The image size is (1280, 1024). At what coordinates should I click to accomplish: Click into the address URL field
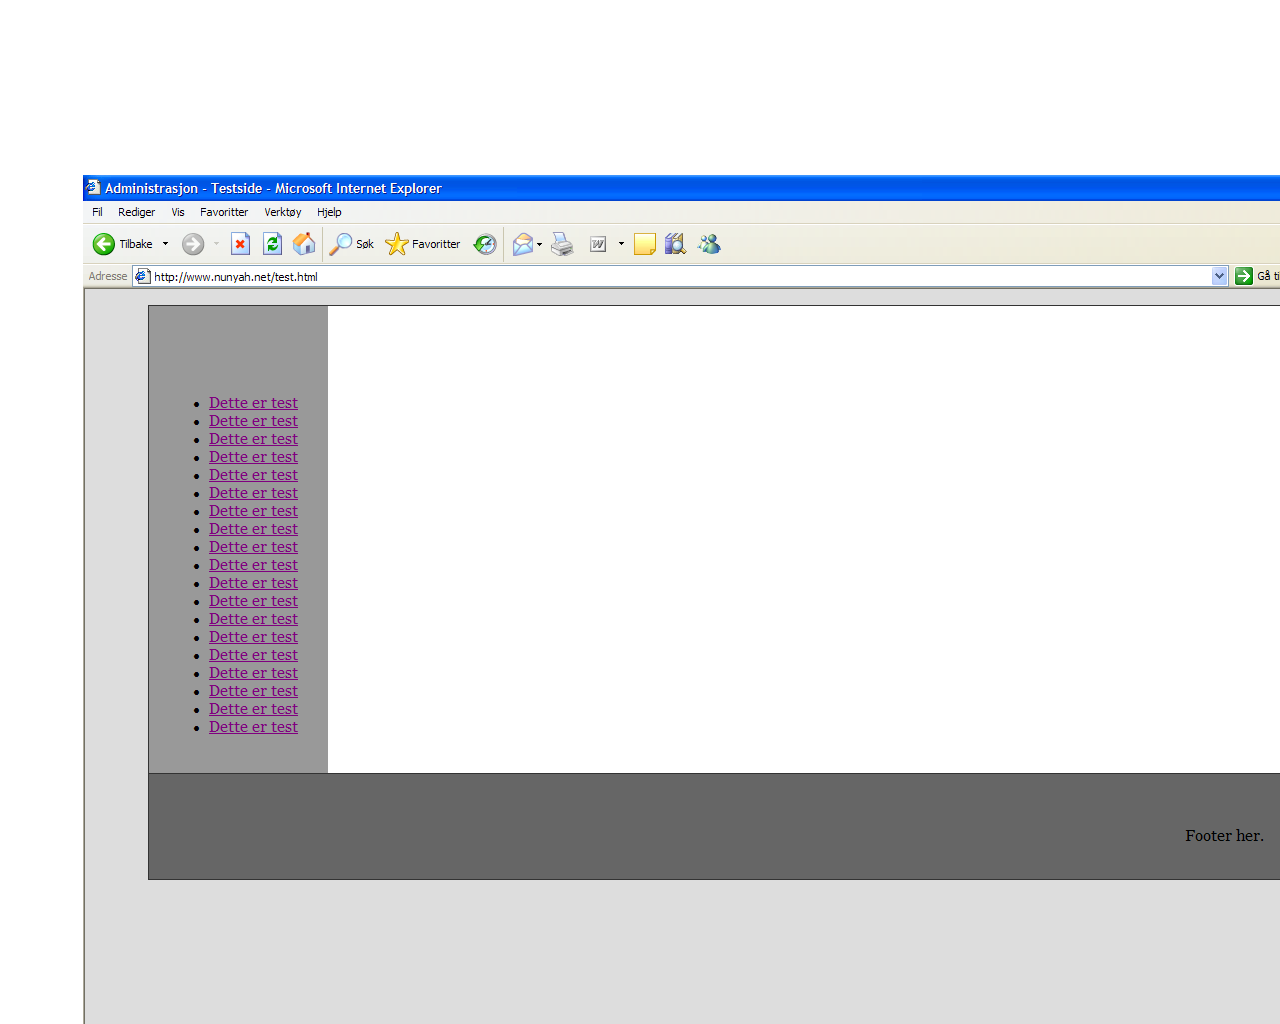(680, 277)
